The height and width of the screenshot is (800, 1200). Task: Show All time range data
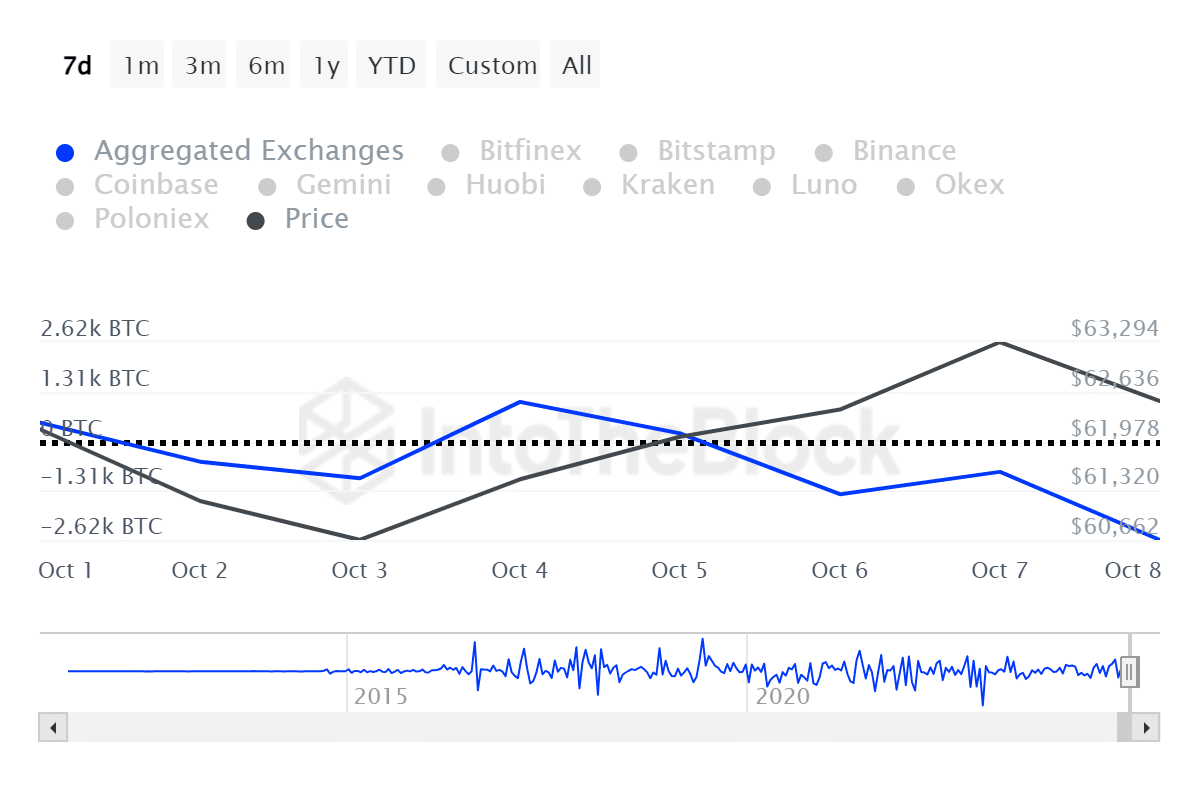[x=577, y=65]
